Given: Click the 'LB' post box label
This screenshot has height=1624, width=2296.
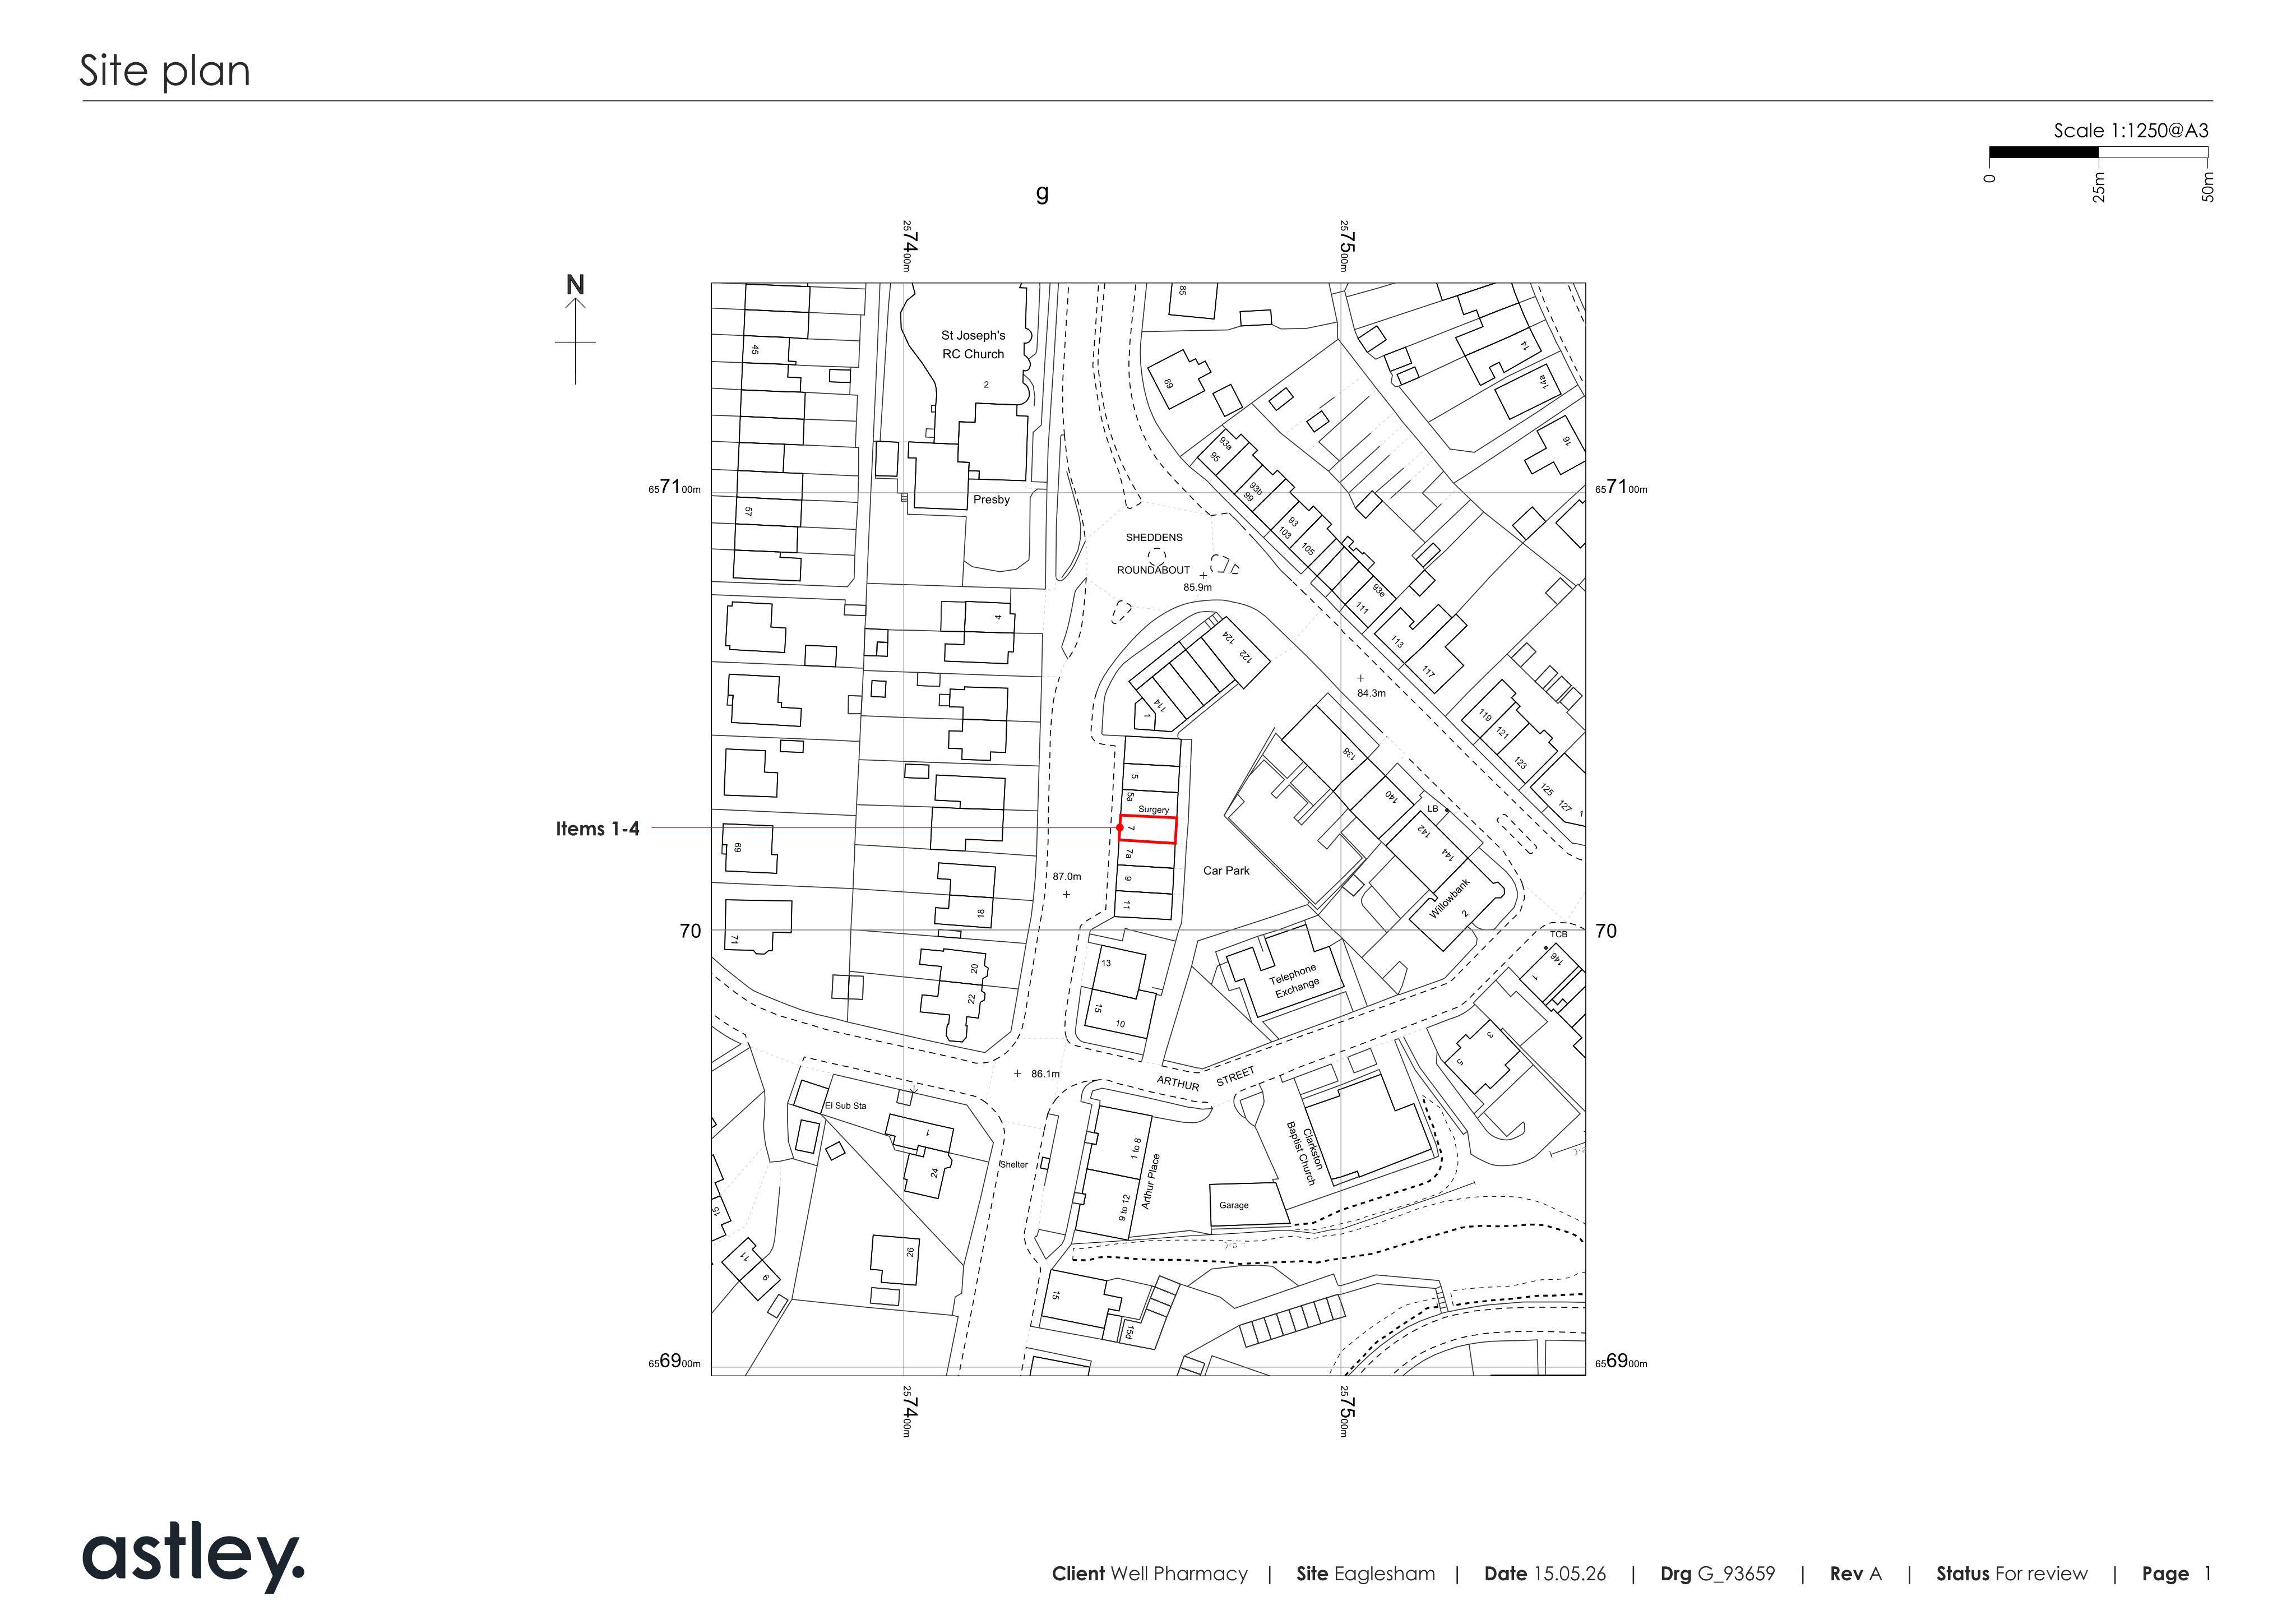Looking at the screenshot, I should [x=1432, y=809].
